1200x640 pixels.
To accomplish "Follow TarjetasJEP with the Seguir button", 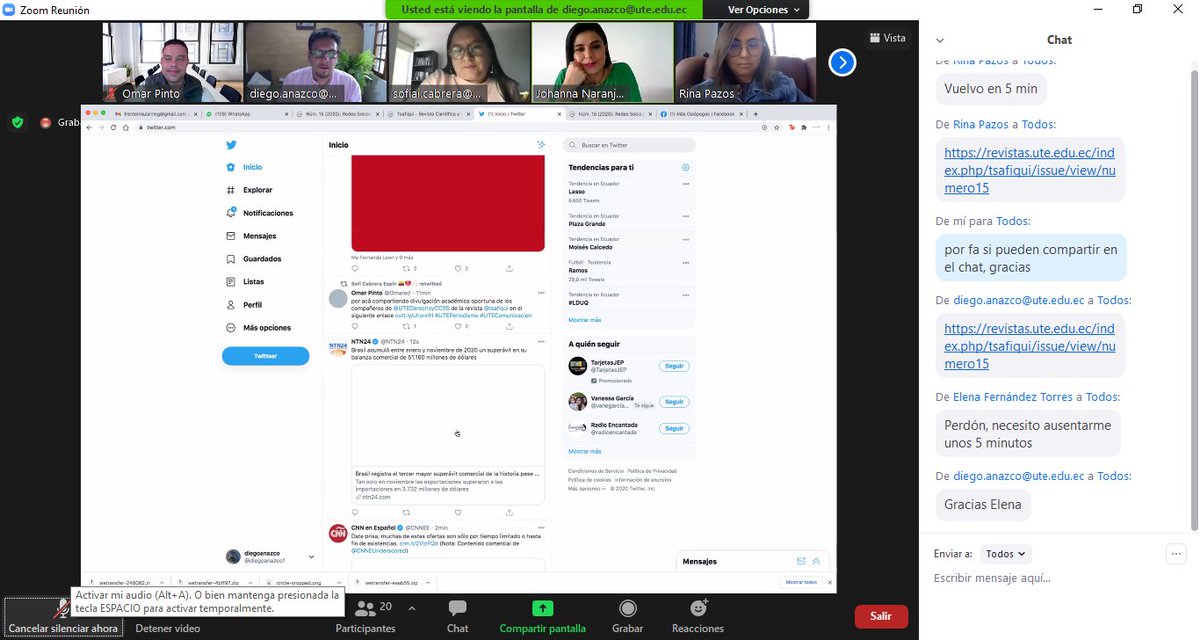I will [675, 367].
